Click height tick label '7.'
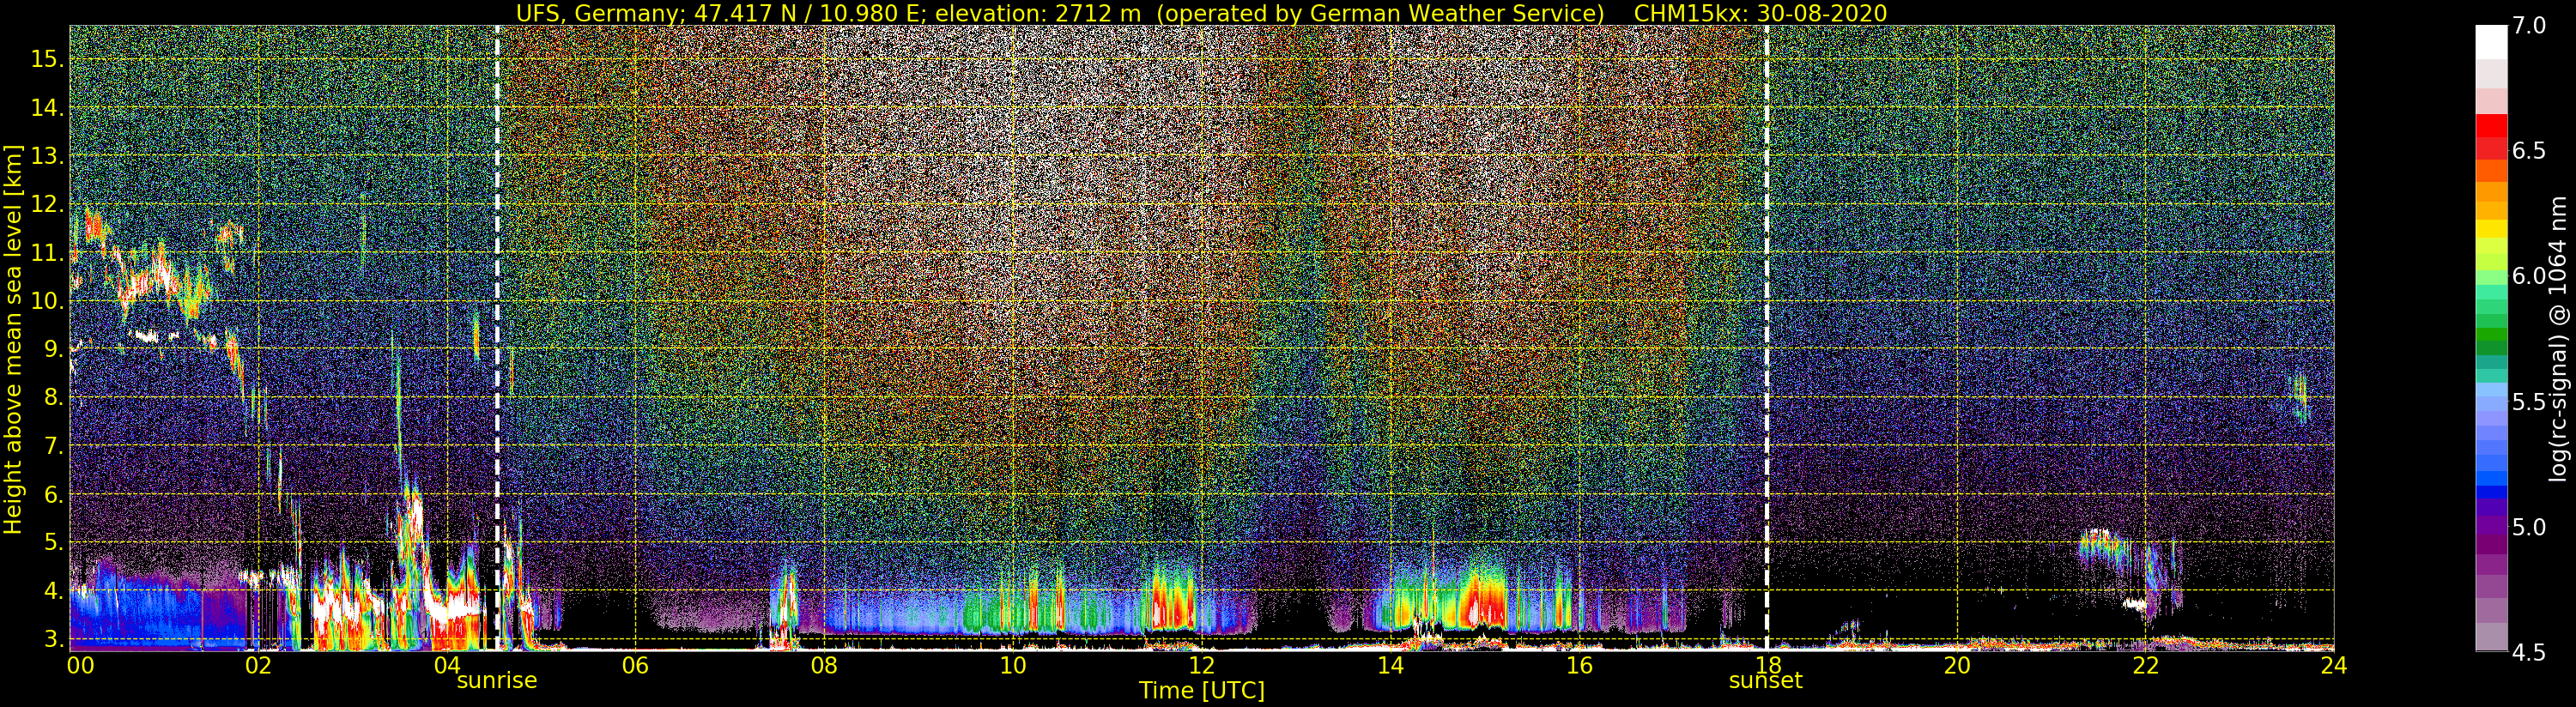Image resolution: width=2576 pixels, height=707 pixels. click(x=54, y=446)
